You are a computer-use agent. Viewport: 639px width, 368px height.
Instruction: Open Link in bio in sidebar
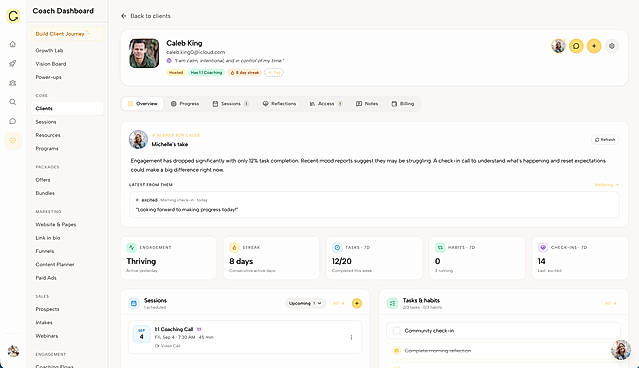(x=48, y=238)
